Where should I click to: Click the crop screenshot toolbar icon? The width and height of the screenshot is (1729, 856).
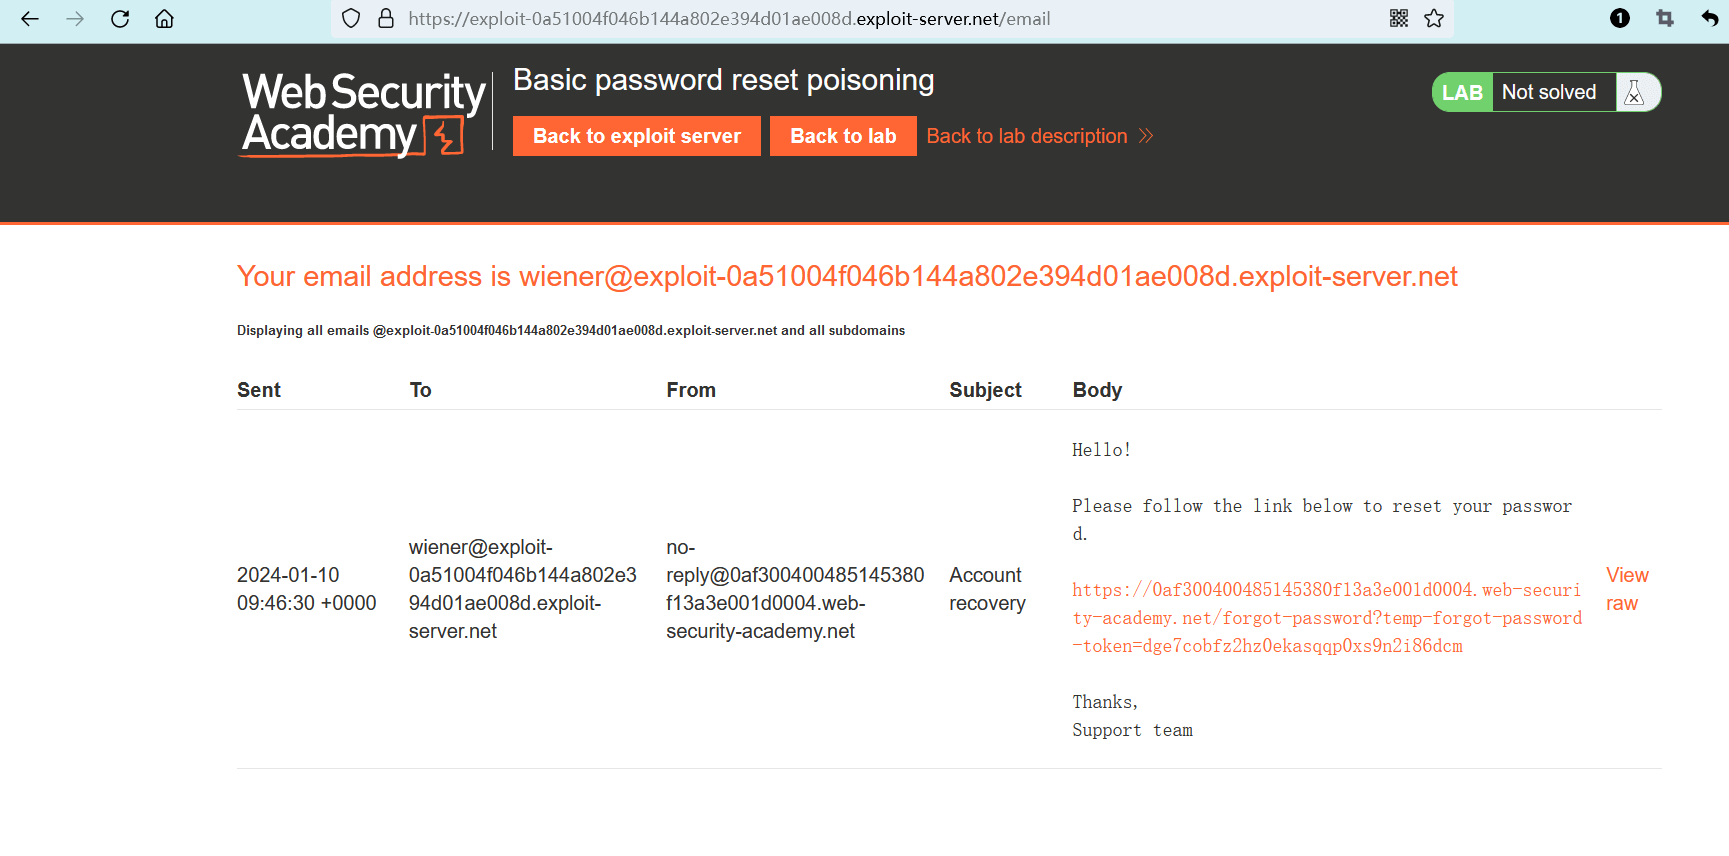[x=1665, y=18]
